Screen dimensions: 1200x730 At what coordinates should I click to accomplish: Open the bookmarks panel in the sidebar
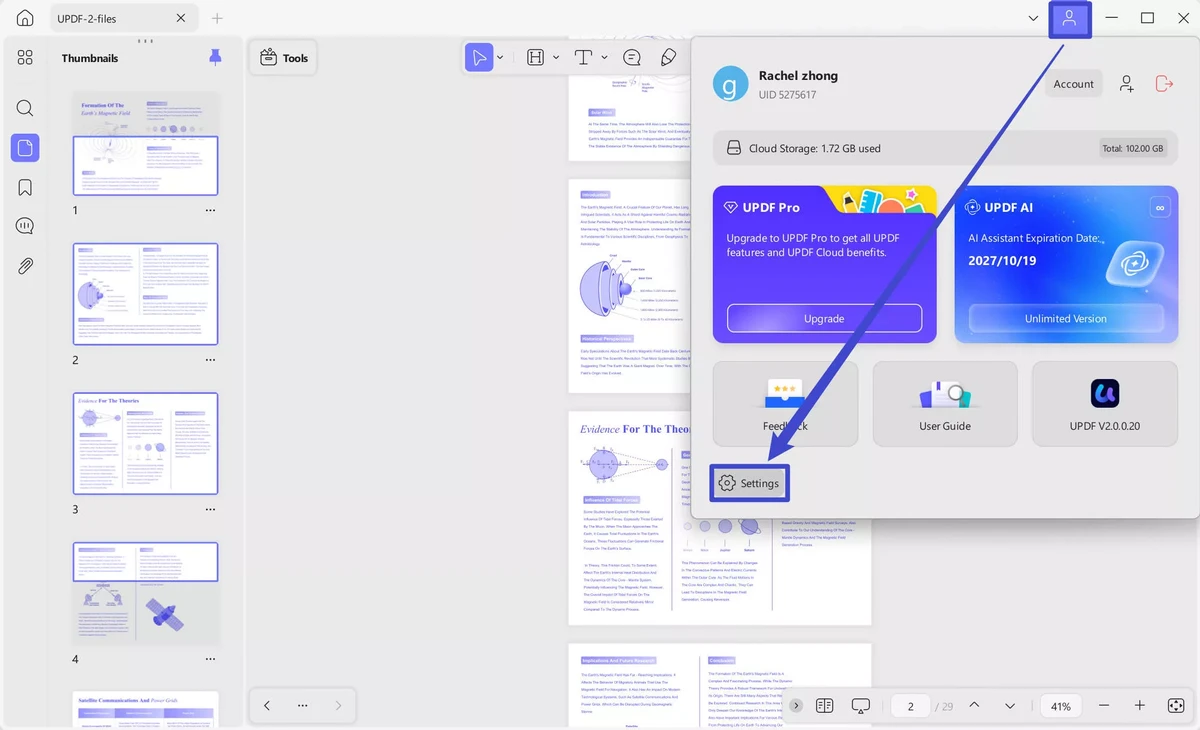tap(25, 187)
